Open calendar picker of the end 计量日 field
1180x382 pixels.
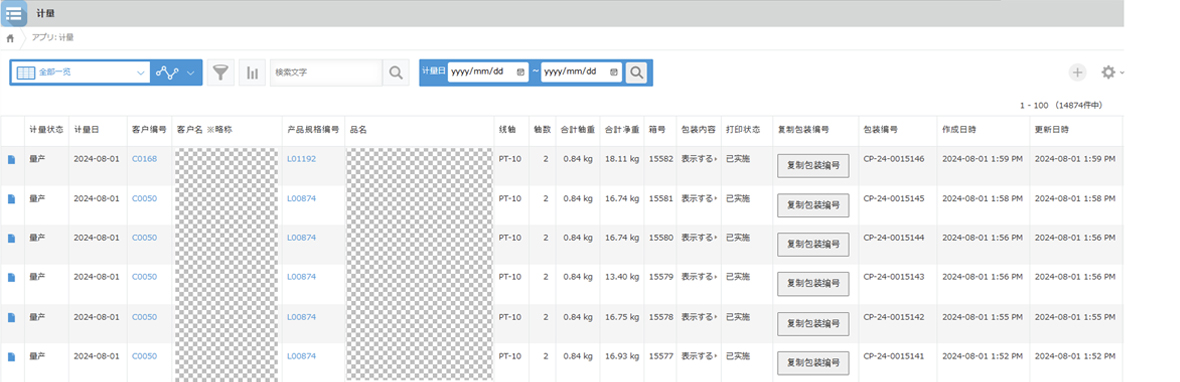[613, 72]
